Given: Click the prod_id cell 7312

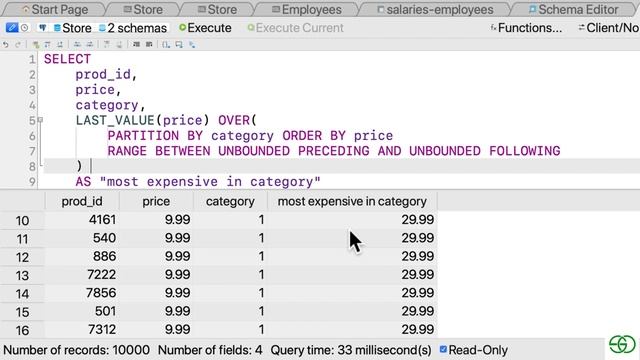Looking at the screenshot, I should 82,329.
